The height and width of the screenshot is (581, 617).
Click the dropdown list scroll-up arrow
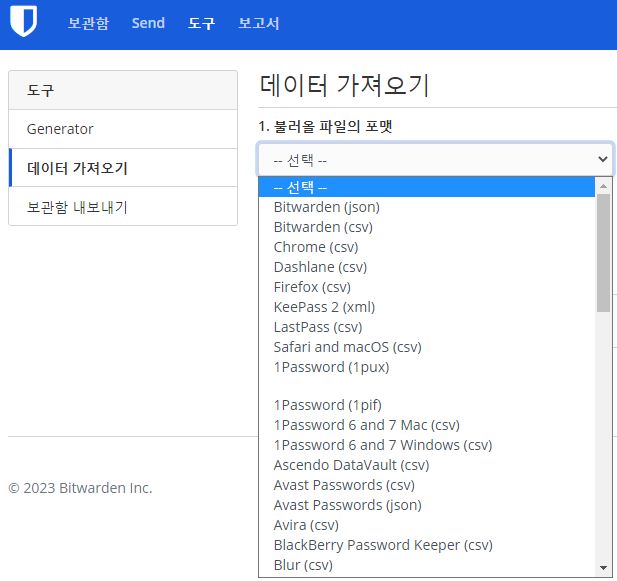click(603, 186)
